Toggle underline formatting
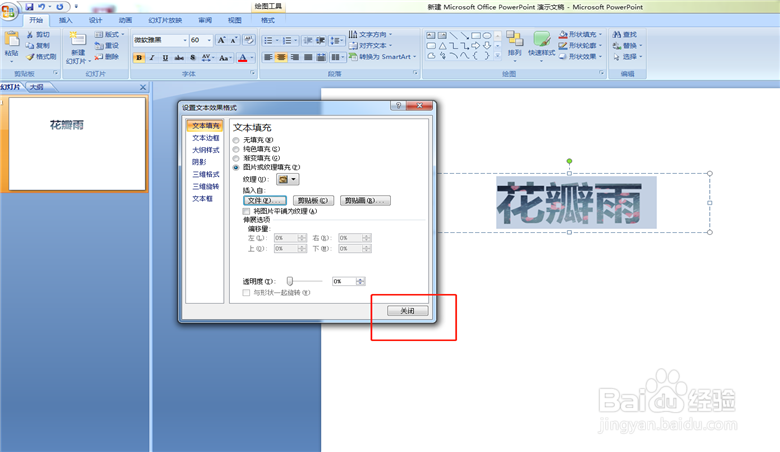This screenshot has height=452, width=780. 165,58
